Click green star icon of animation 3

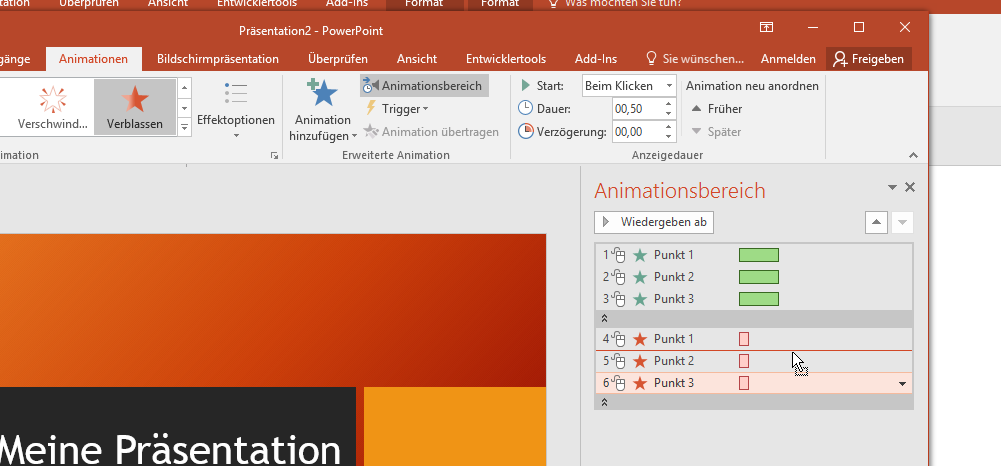pos(640,299)
